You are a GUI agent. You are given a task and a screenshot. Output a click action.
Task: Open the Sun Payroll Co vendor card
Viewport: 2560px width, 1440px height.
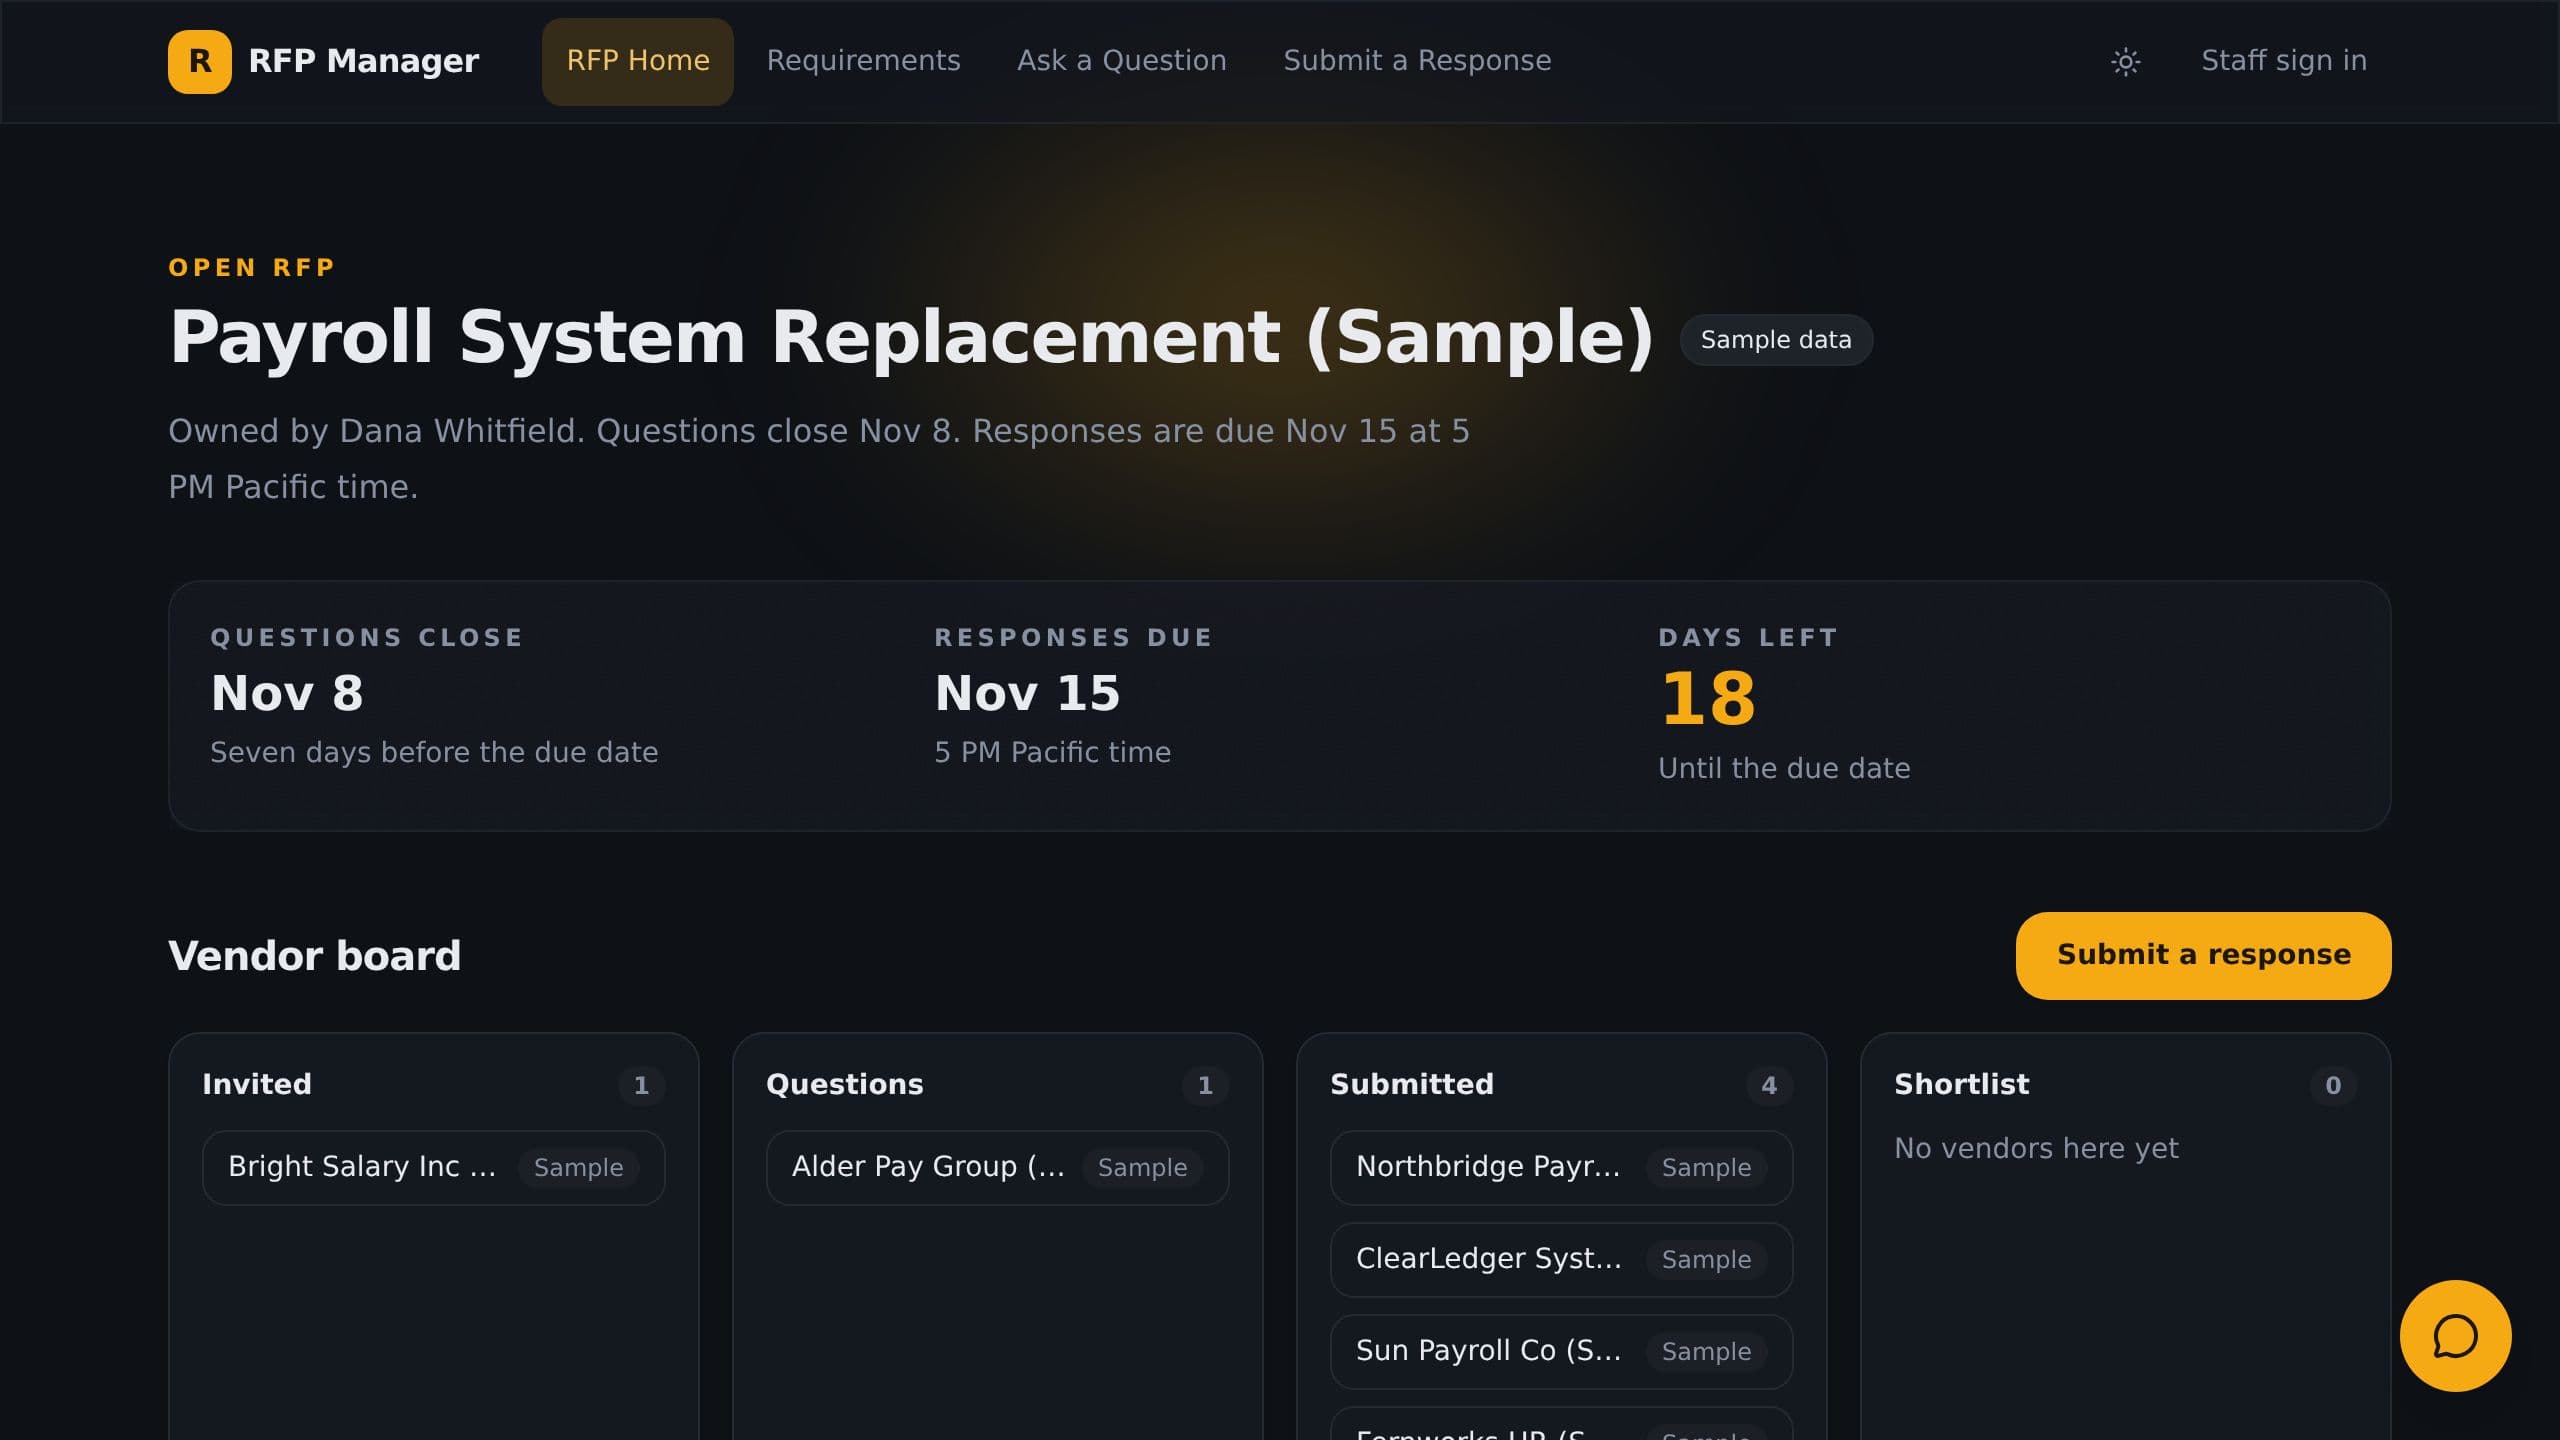tap(1561, 1351)
